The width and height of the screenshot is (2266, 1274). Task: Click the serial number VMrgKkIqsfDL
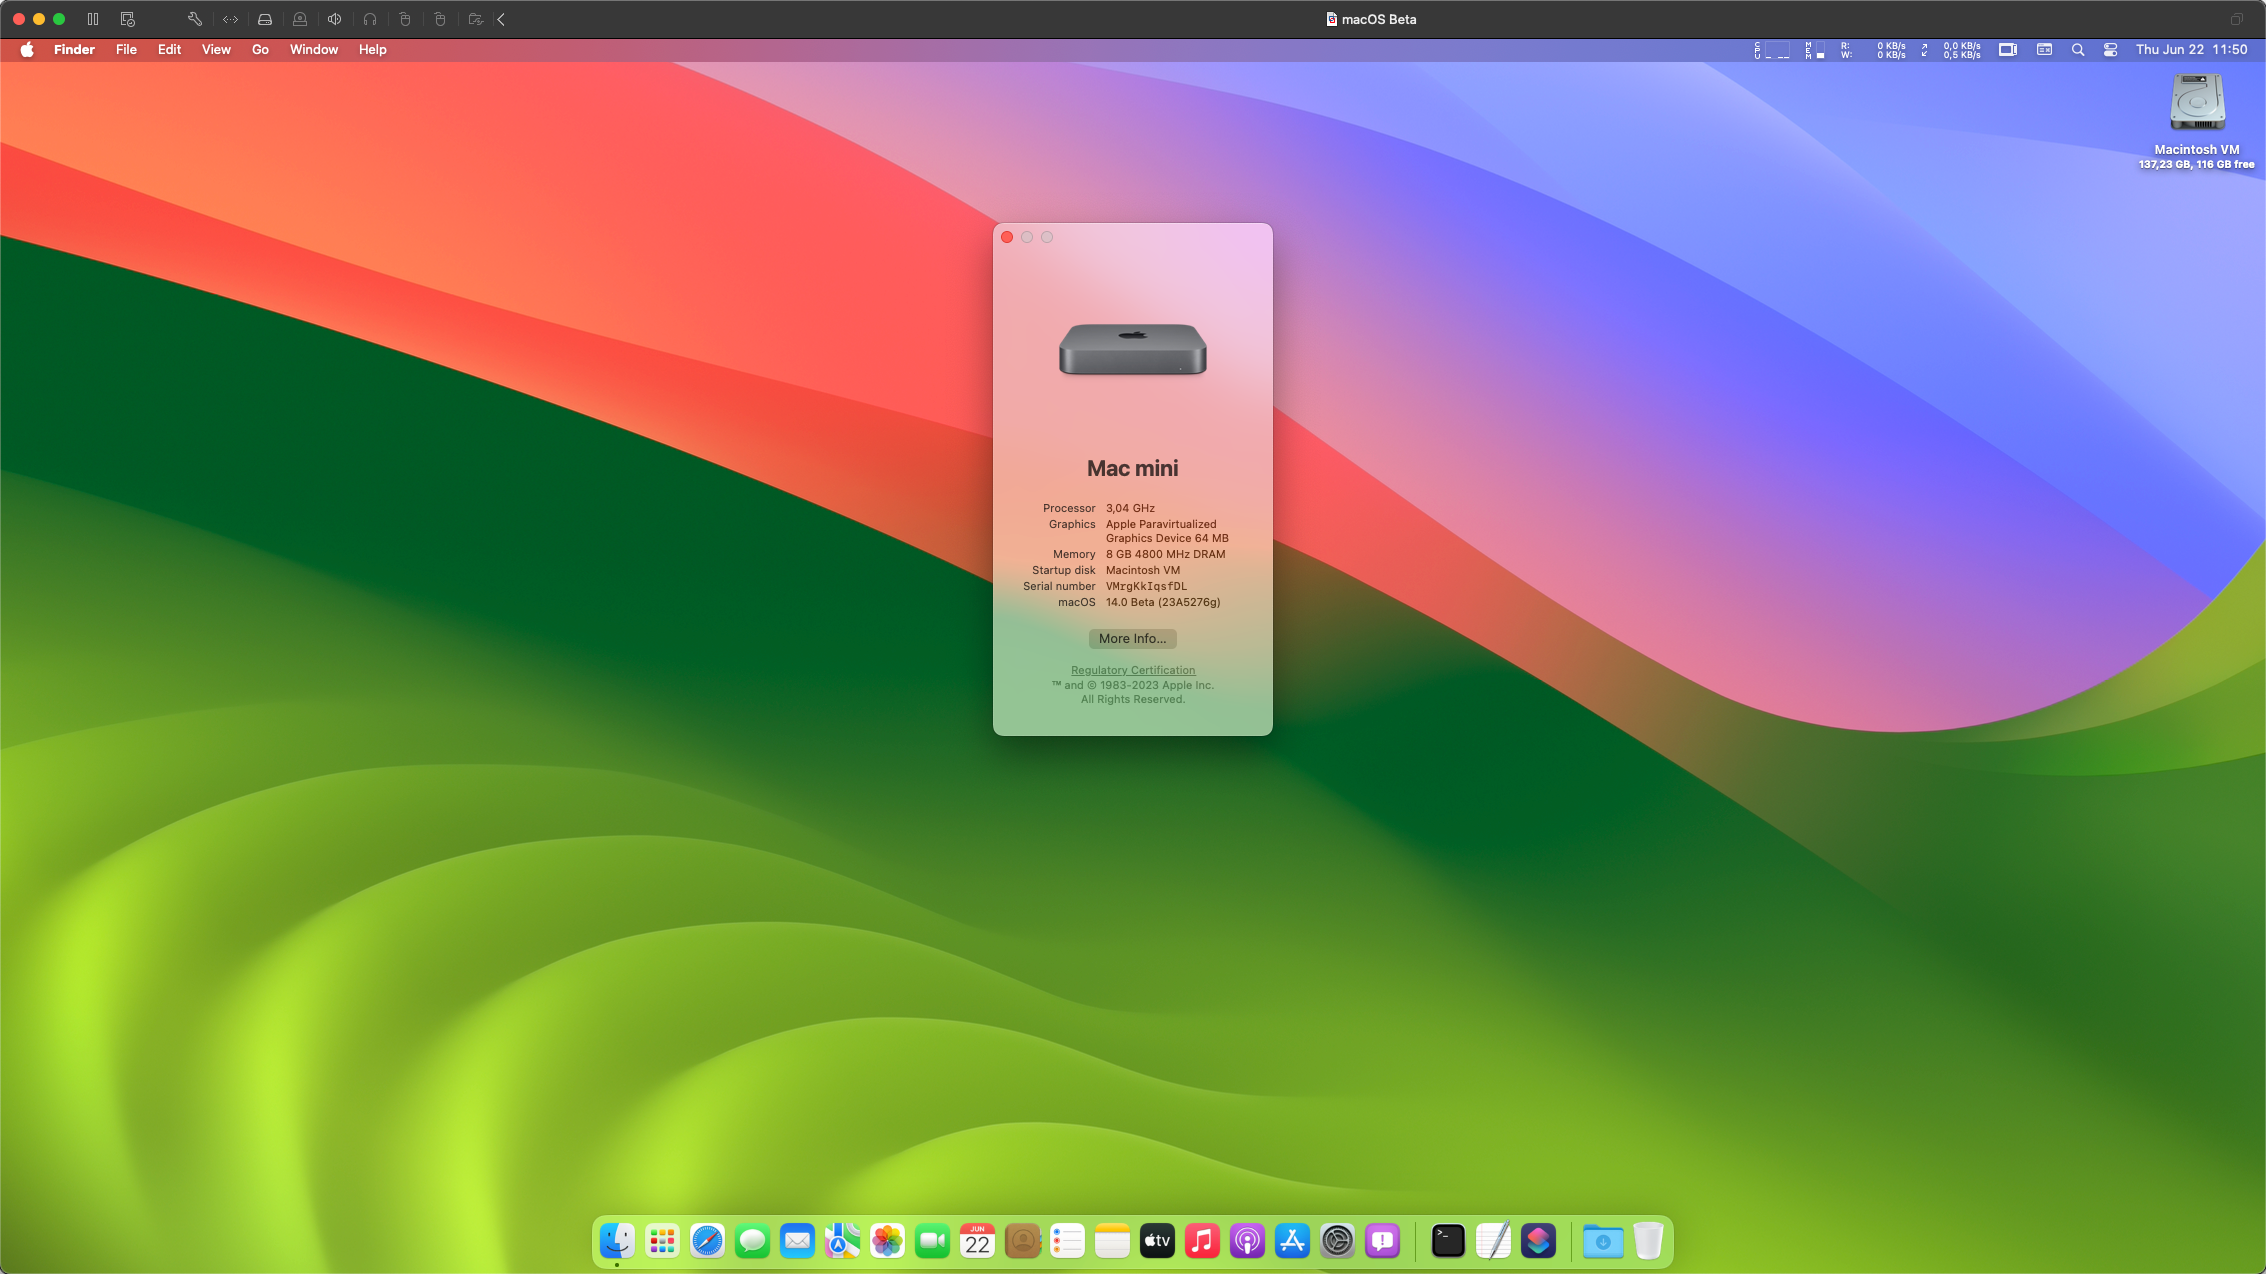[x=1146, y=587]
